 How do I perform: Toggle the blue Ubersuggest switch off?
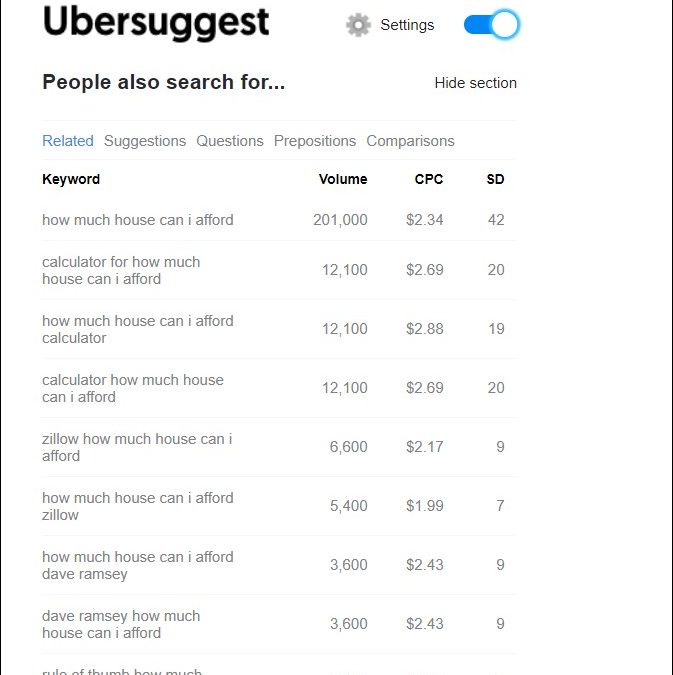tap(491, 25)
